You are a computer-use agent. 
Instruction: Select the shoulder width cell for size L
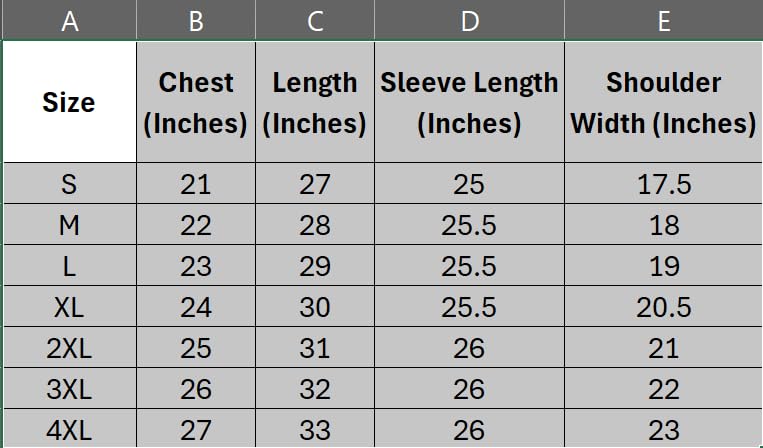point(663,266)
